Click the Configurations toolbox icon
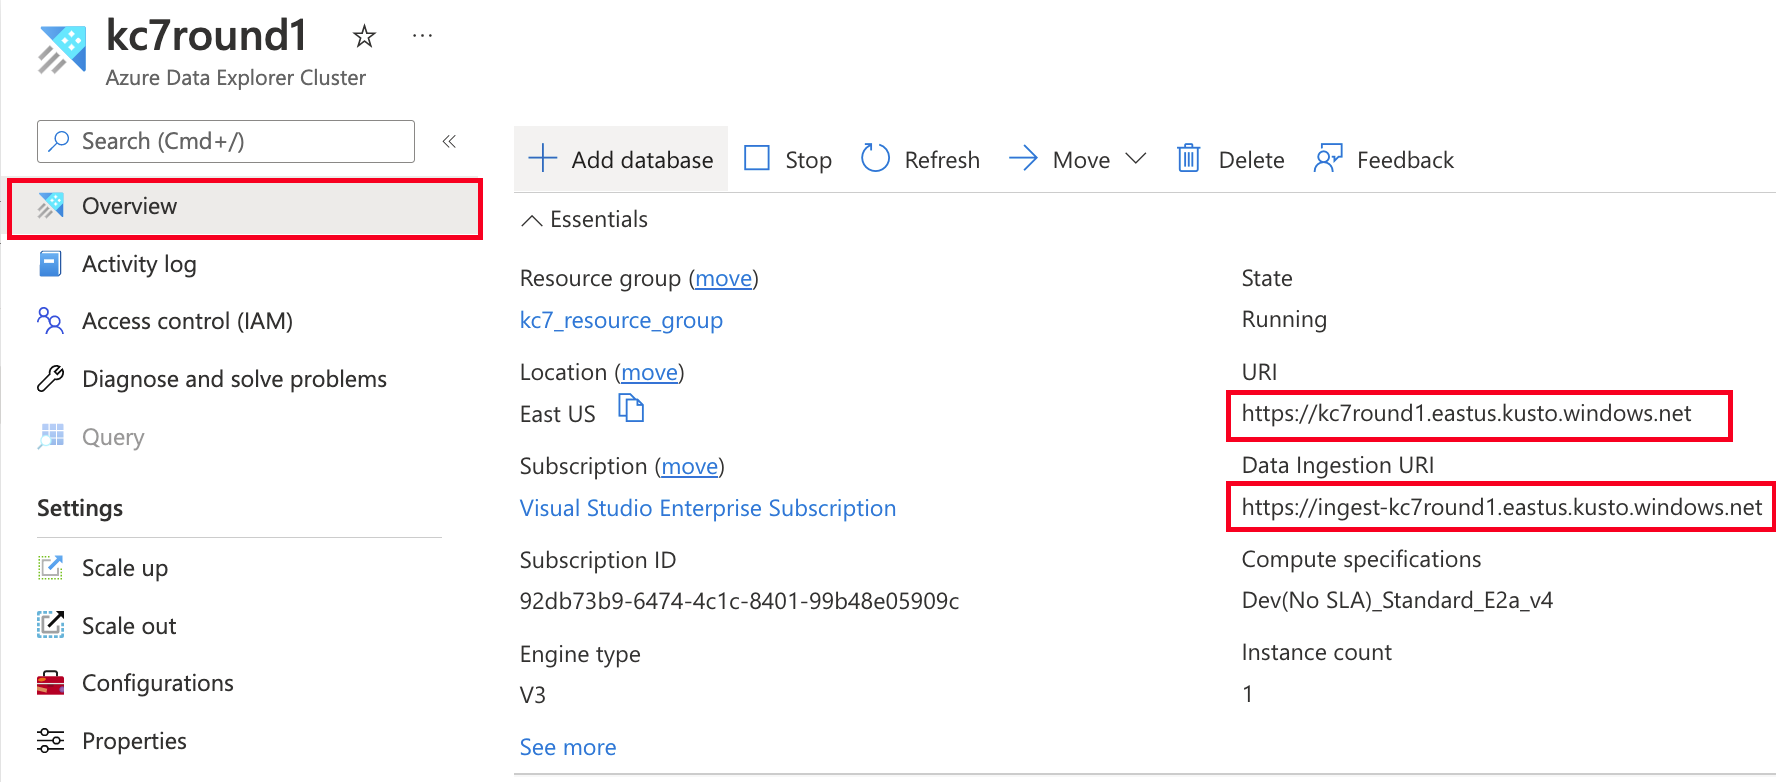1776x782 pixels. 50,683
